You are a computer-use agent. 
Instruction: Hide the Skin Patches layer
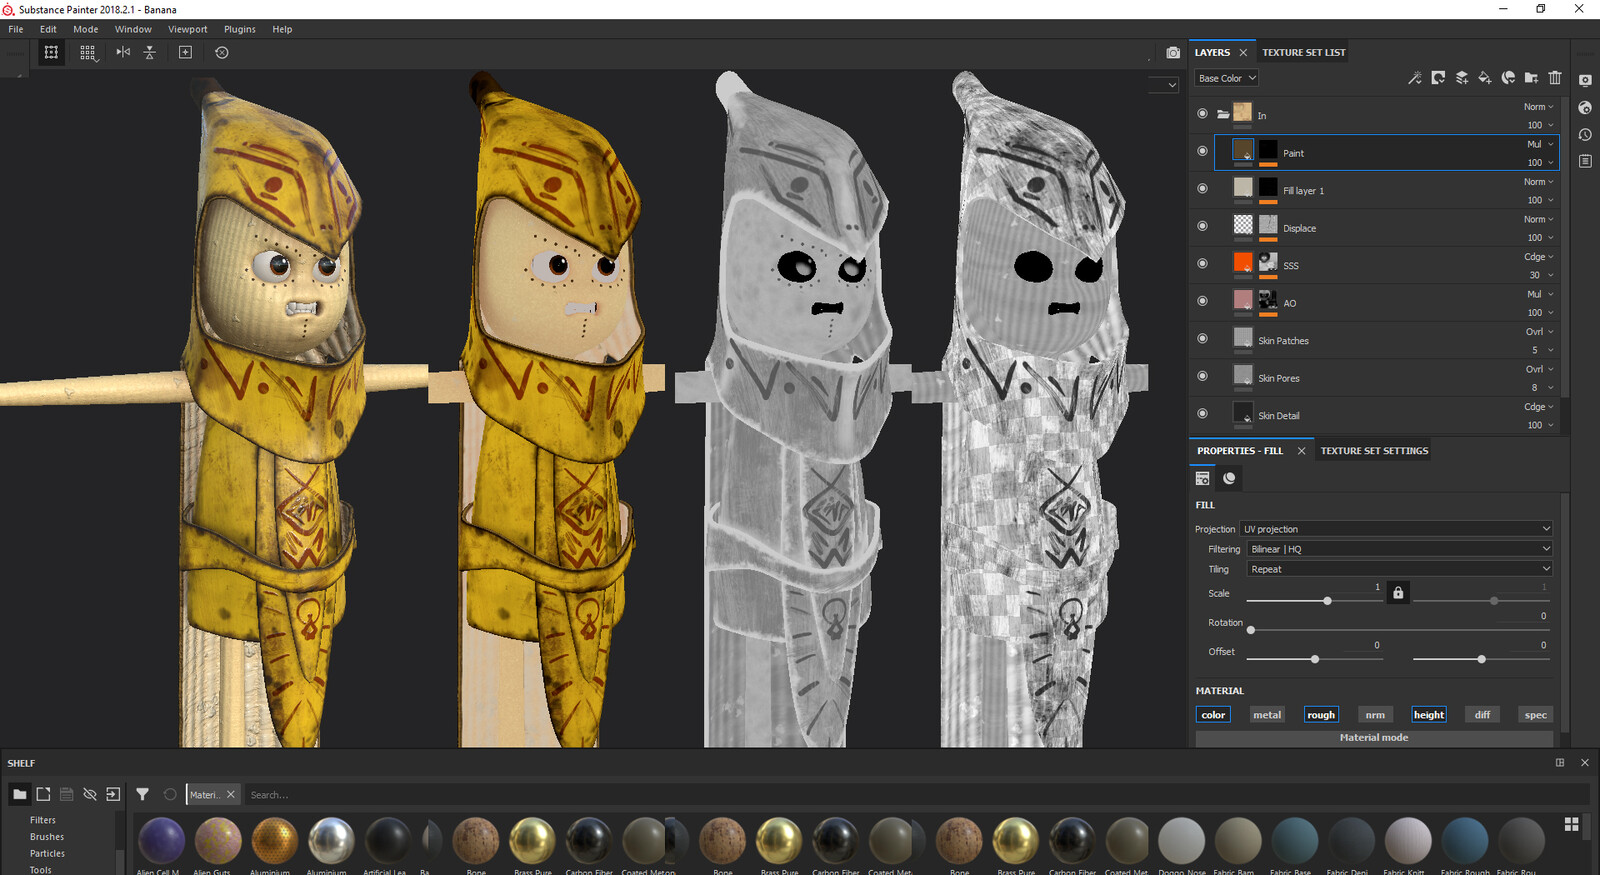tap(1202, 338)
